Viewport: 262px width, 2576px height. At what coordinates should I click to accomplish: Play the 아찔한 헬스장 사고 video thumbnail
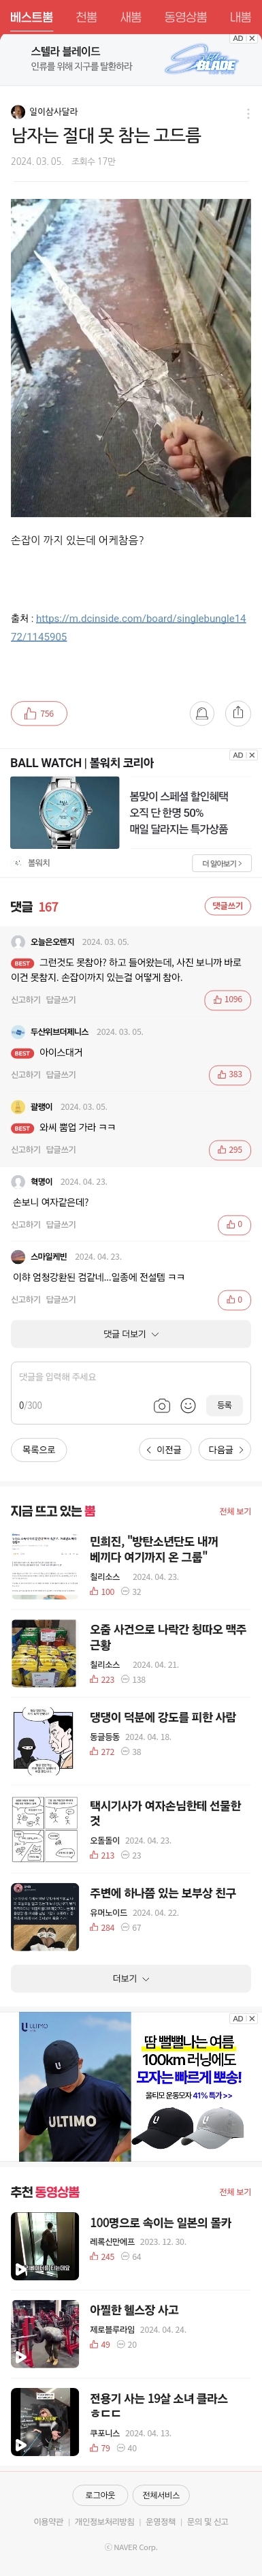click(45, 2335)
